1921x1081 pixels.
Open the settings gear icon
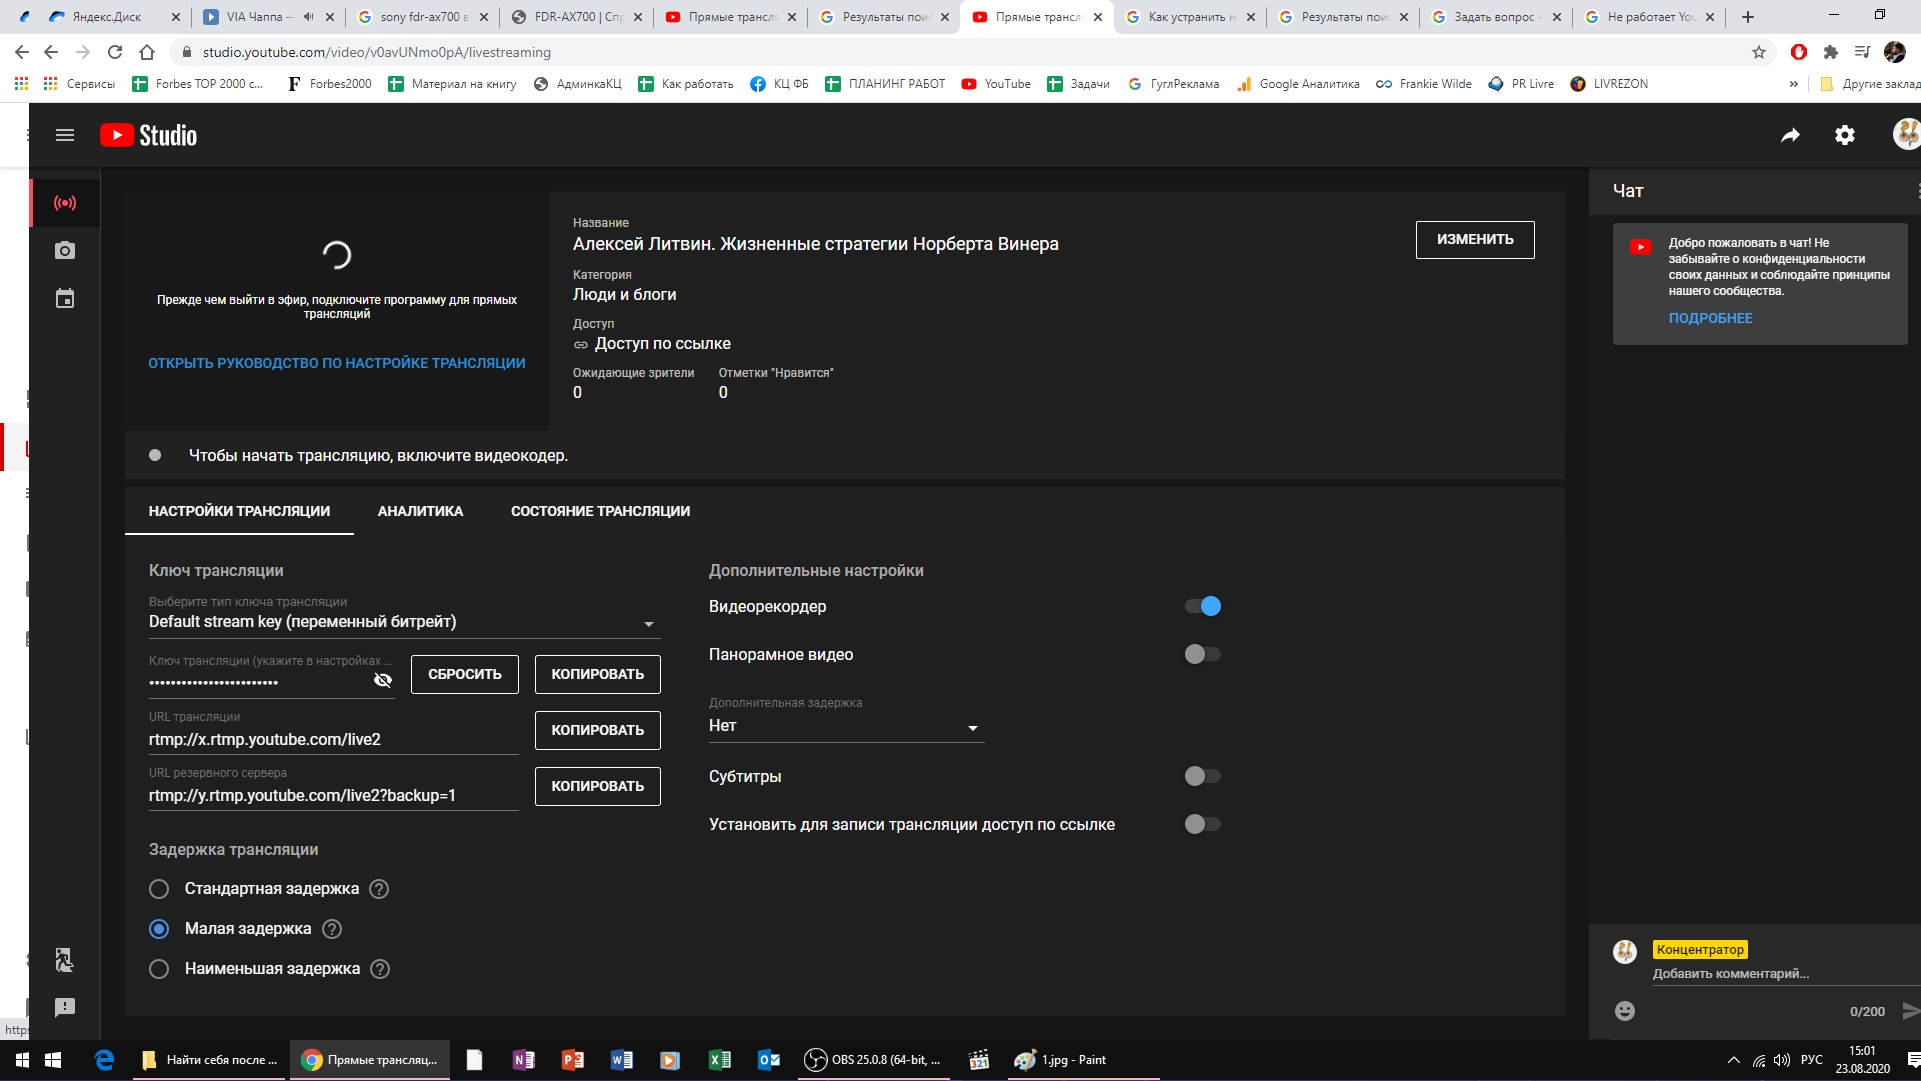point(1844,135)
